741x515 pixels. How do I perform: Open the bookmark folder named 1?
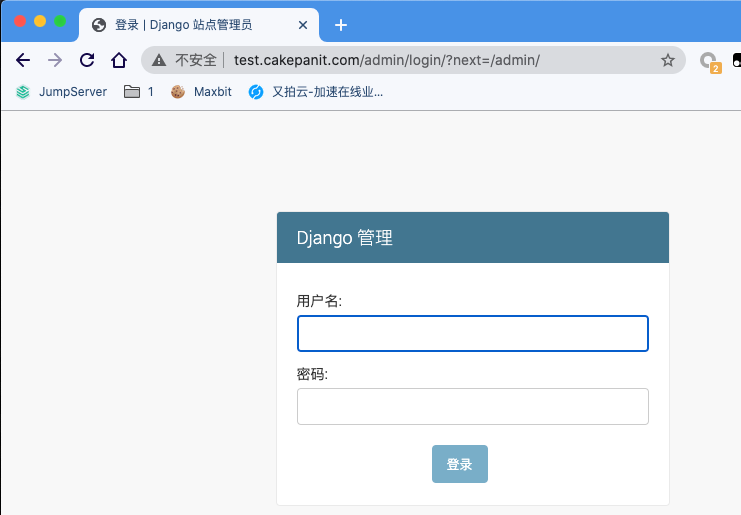(138, 92)
